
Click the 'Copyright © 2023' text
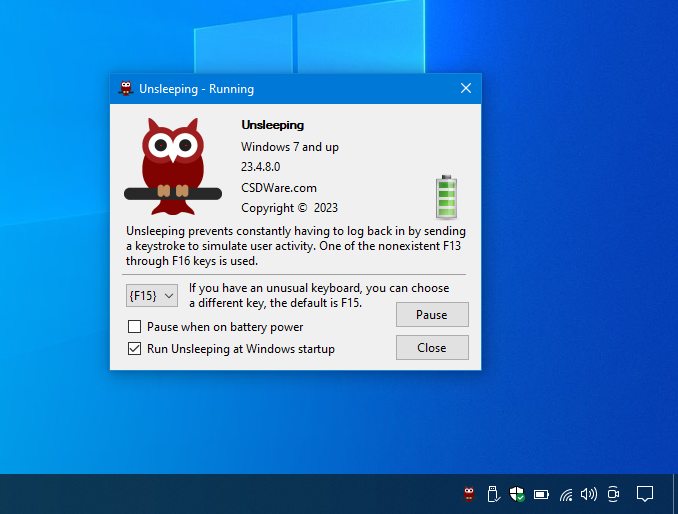[x=289, y=208]
